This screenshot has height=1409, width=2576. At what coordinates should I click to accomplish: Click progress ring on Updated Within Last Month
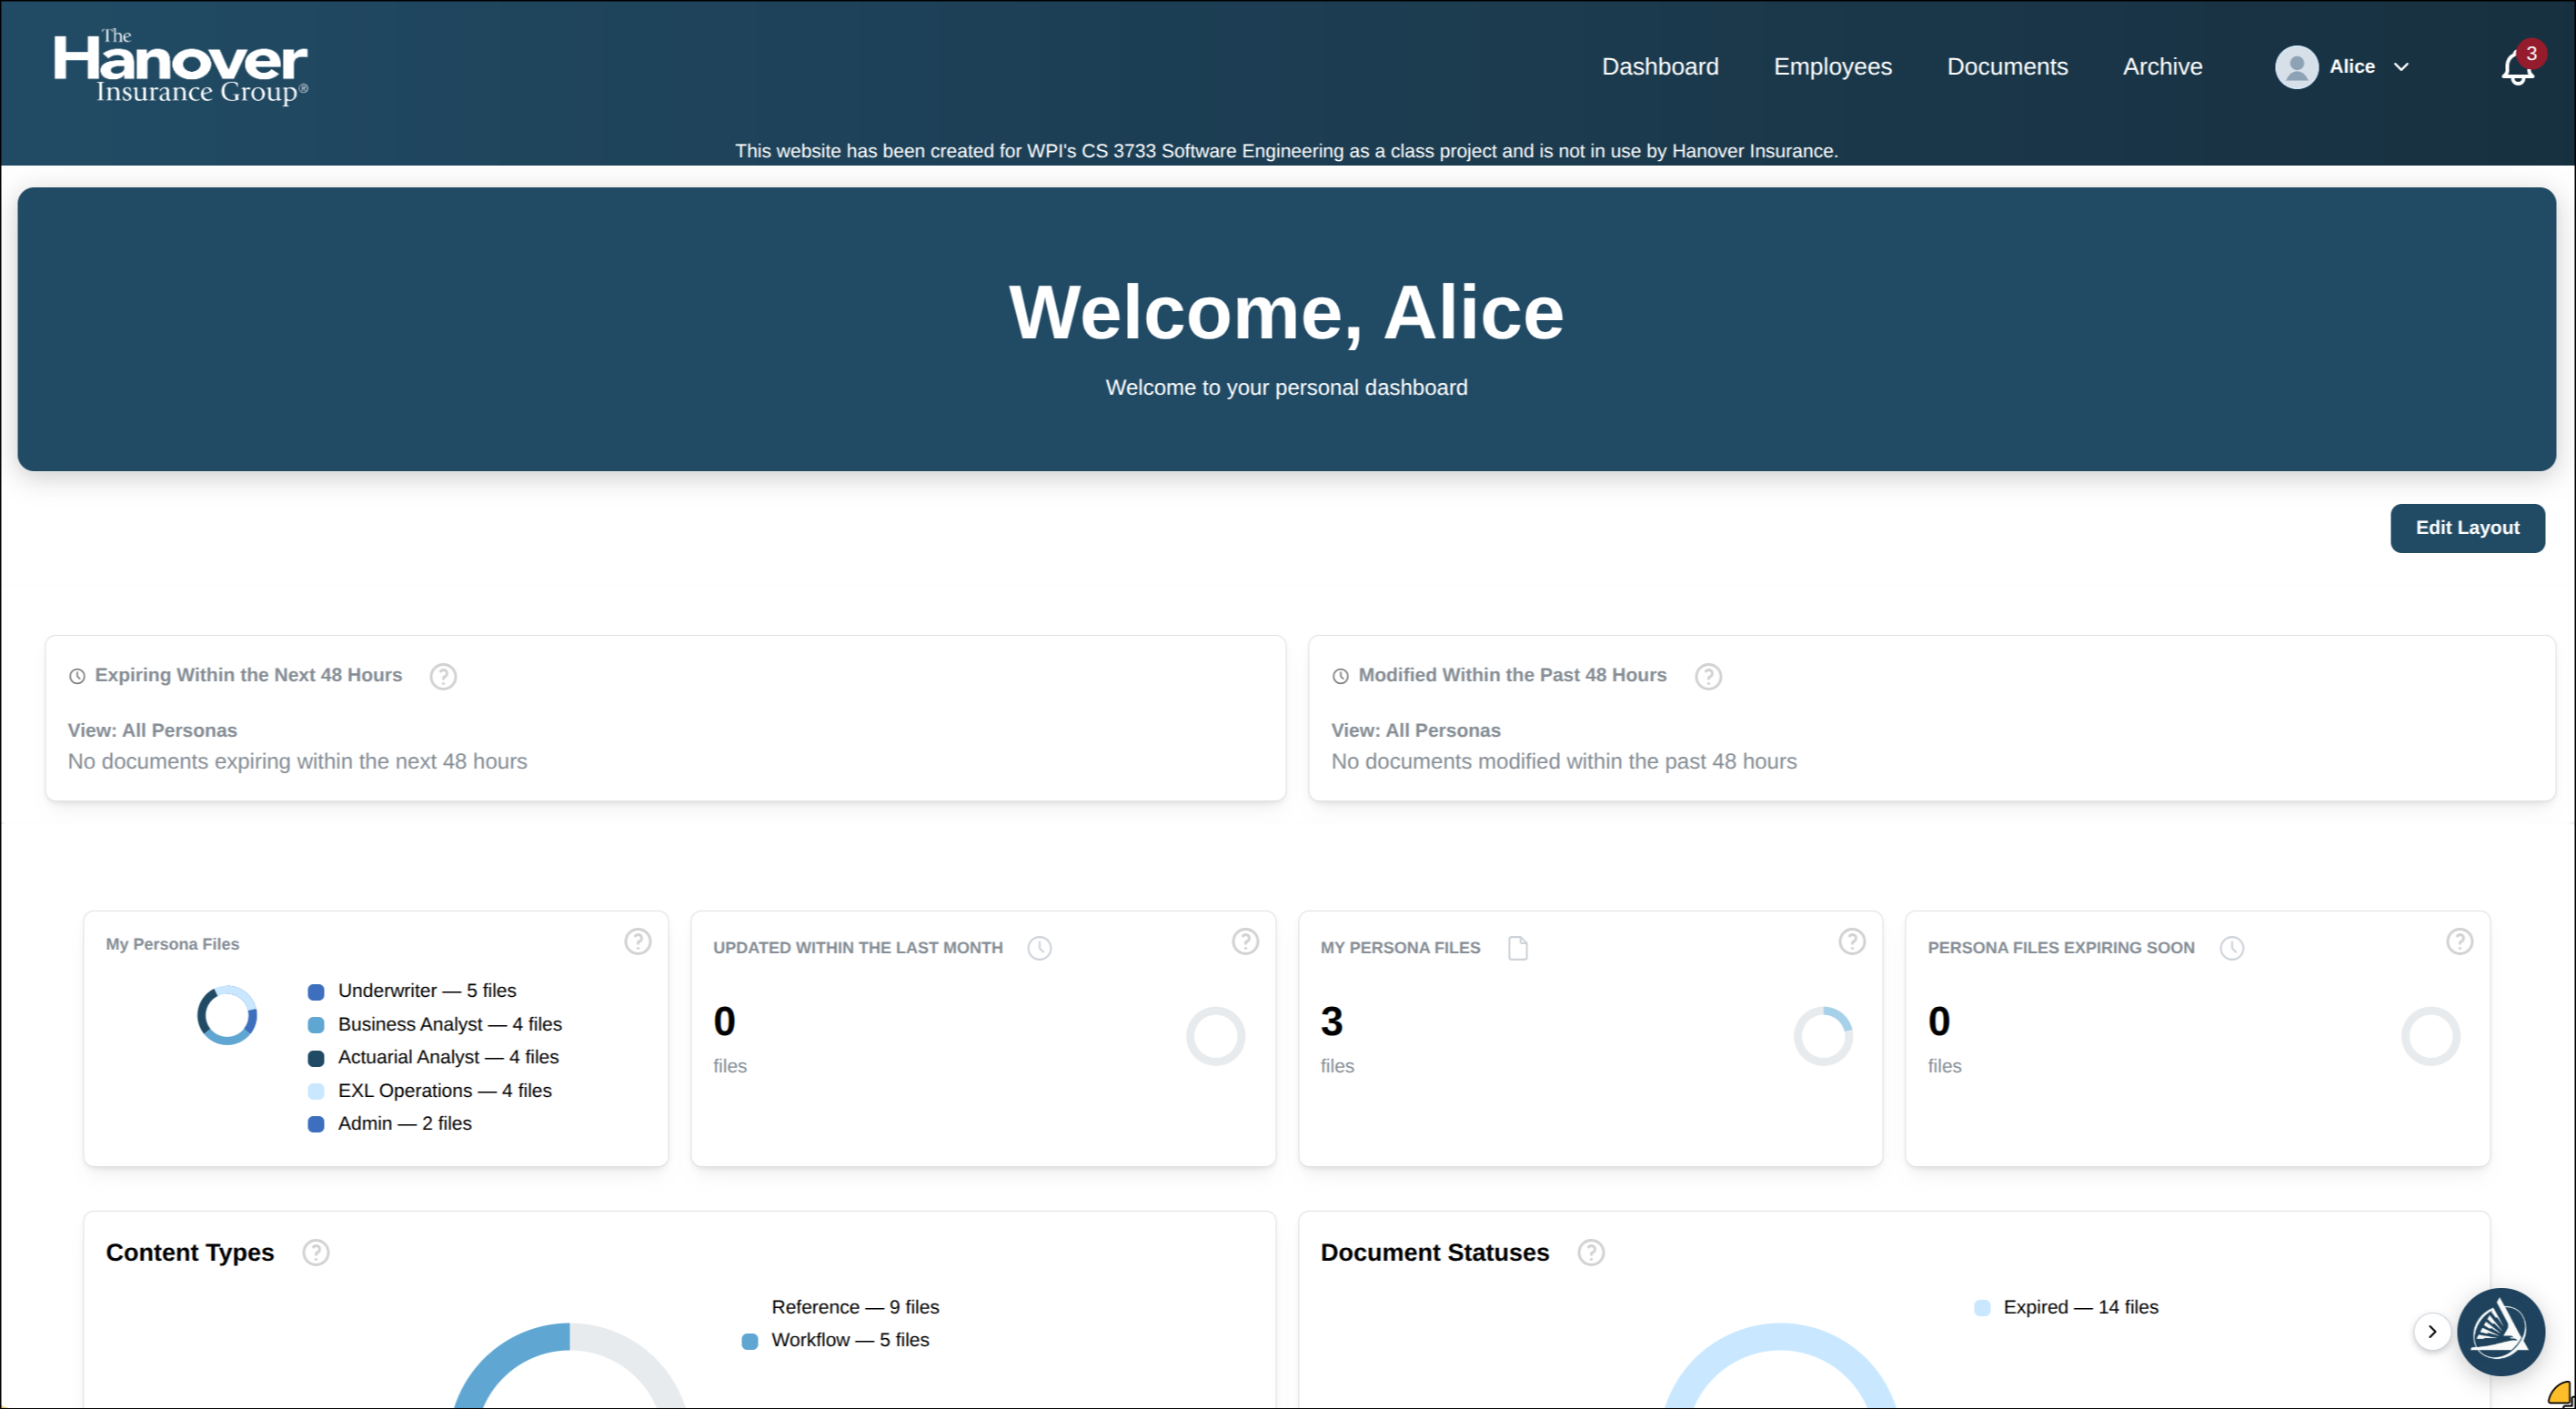coord(1215,1036)
